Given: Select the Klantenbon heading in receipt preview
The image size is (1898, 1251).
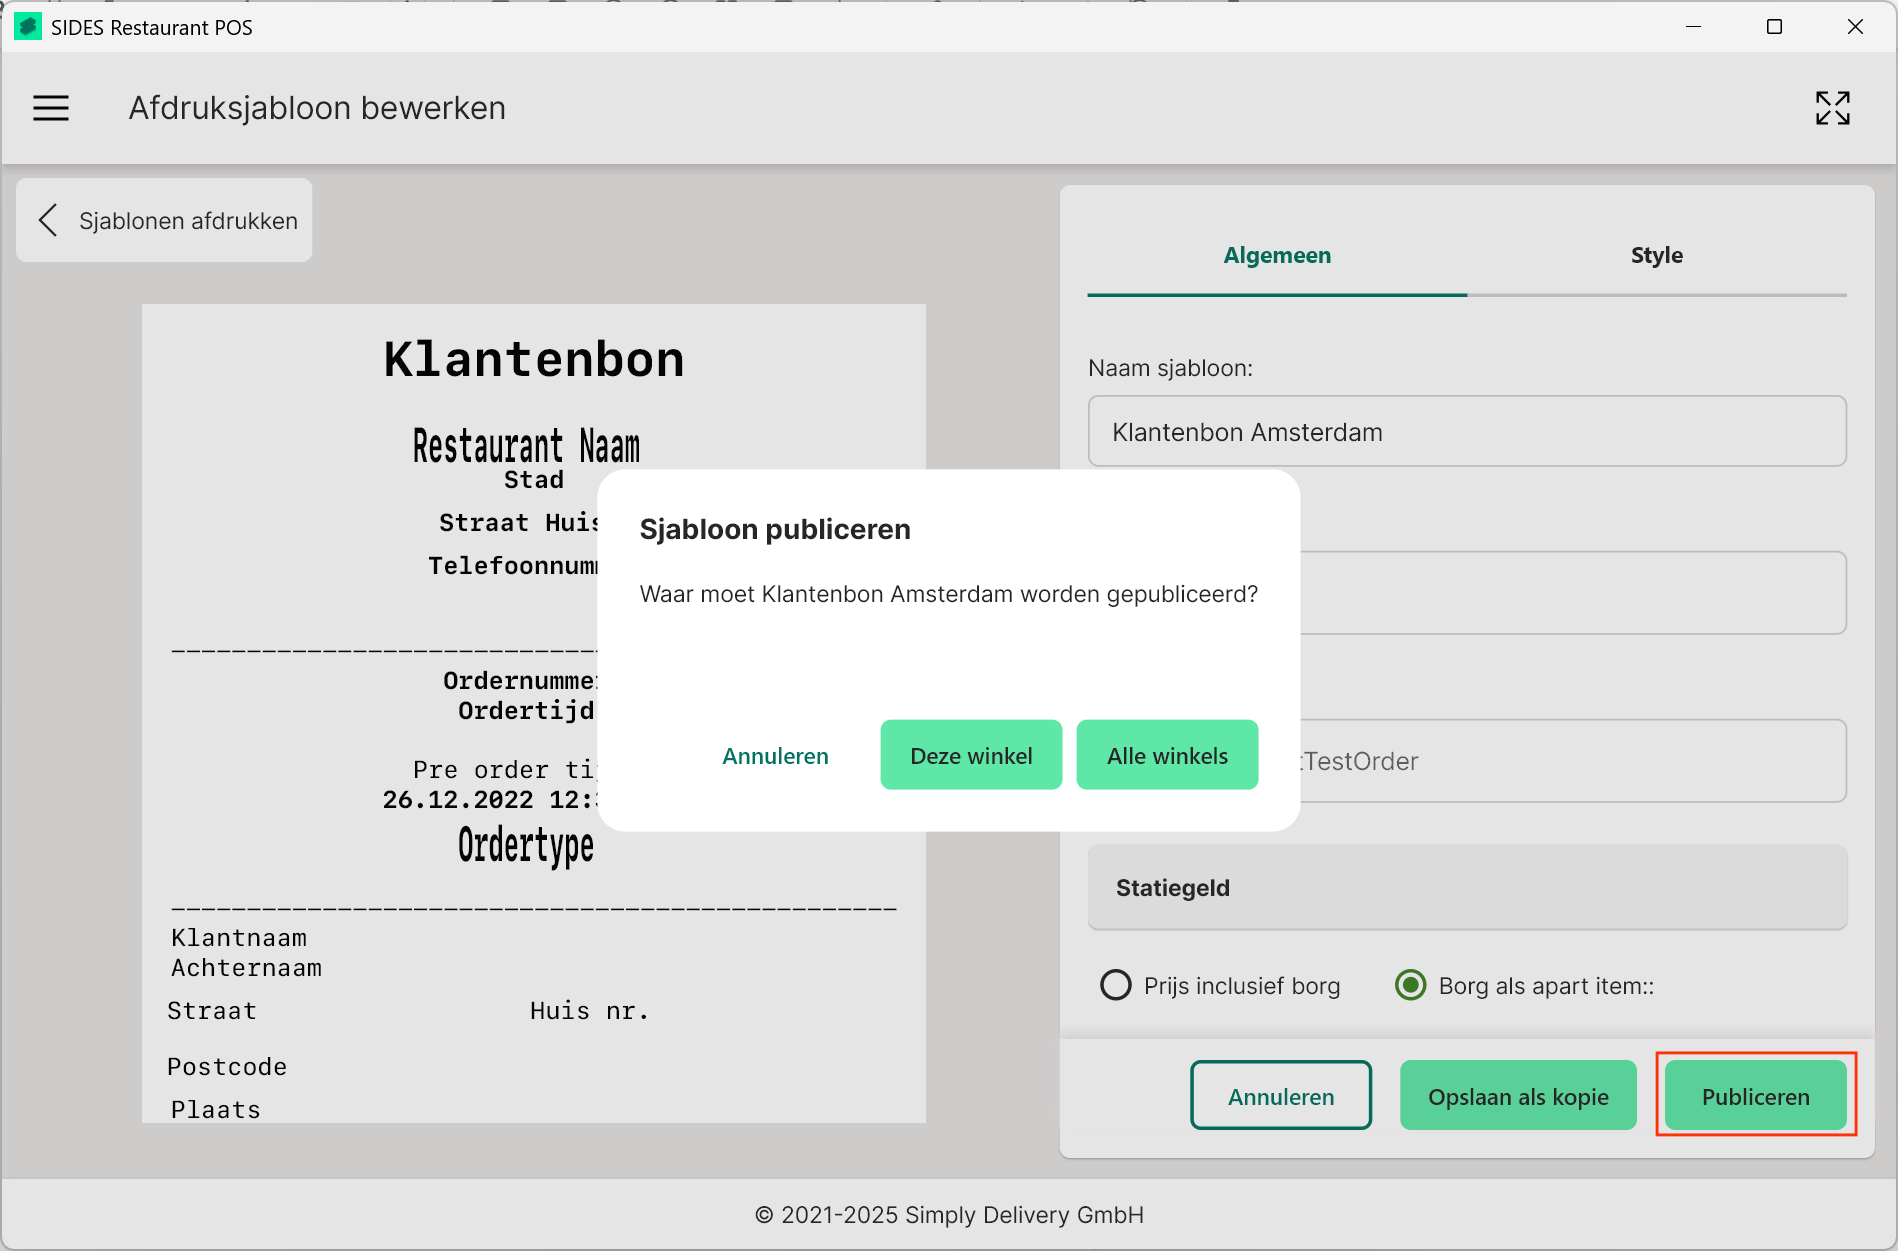Looking at the screenshot, I should pos(534,360).
